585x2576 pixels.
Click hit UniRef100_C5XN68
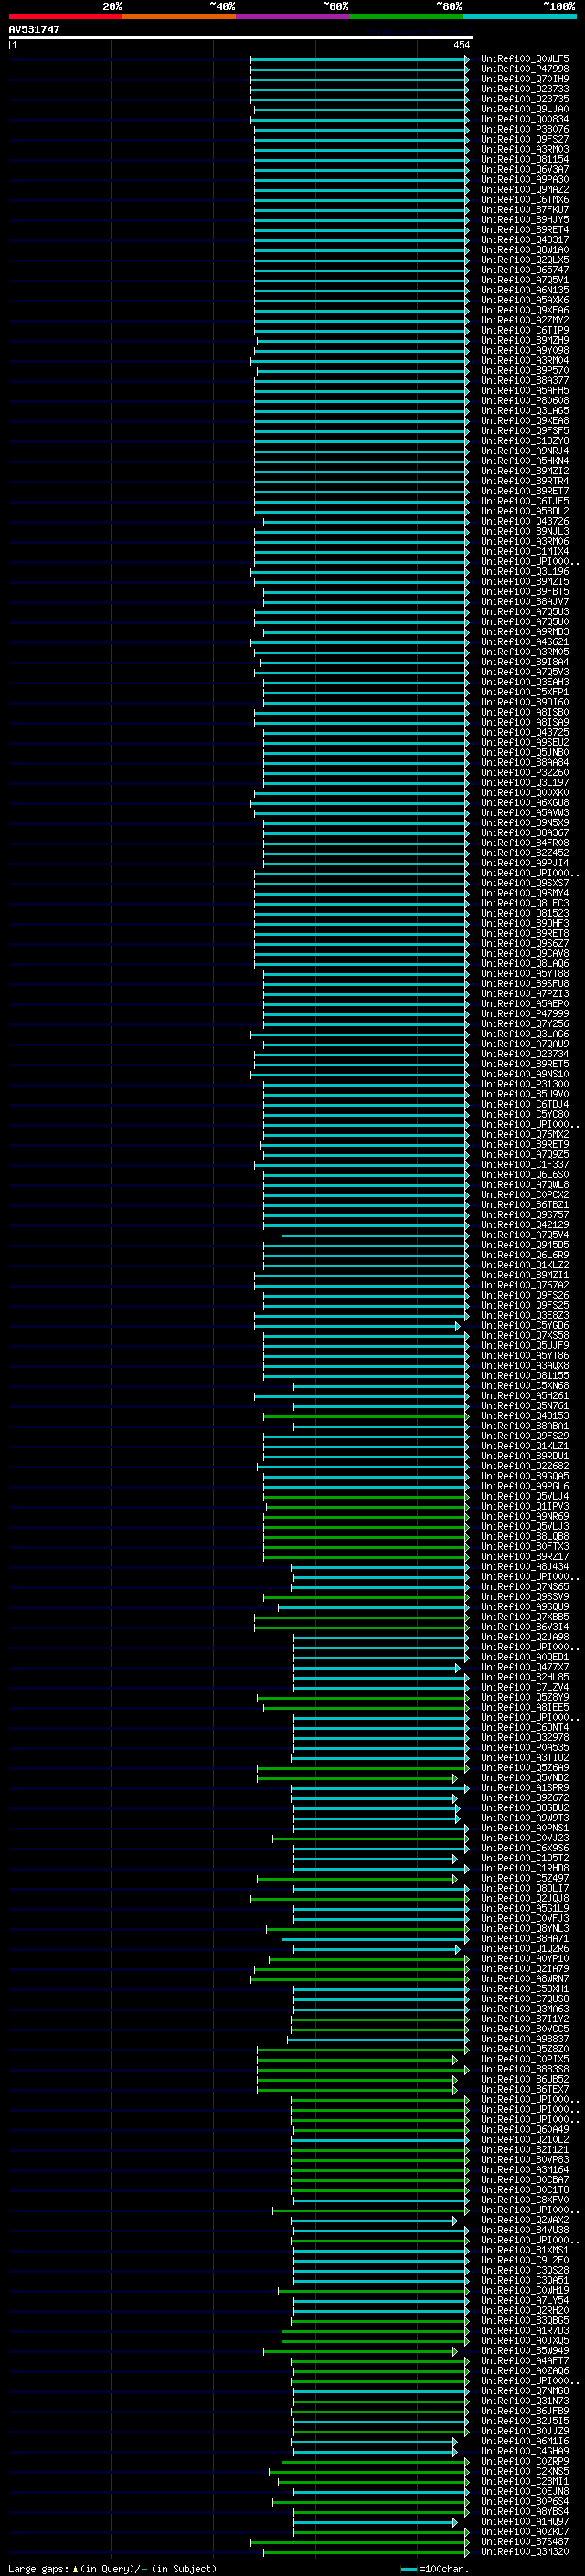[x=525, y=1386]
